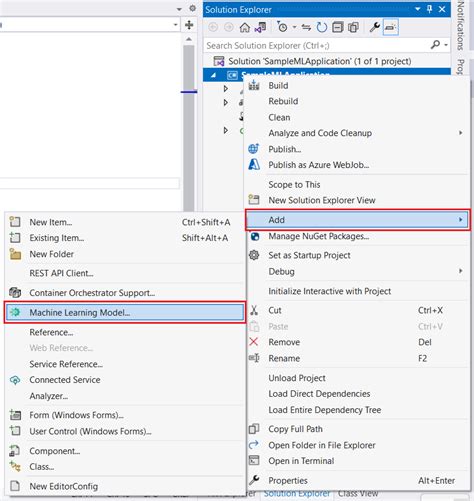Viewport: 474px width, 501px height.
Task: Select Analyzer... in Add submenu
Action: click(x=125, y=396)
